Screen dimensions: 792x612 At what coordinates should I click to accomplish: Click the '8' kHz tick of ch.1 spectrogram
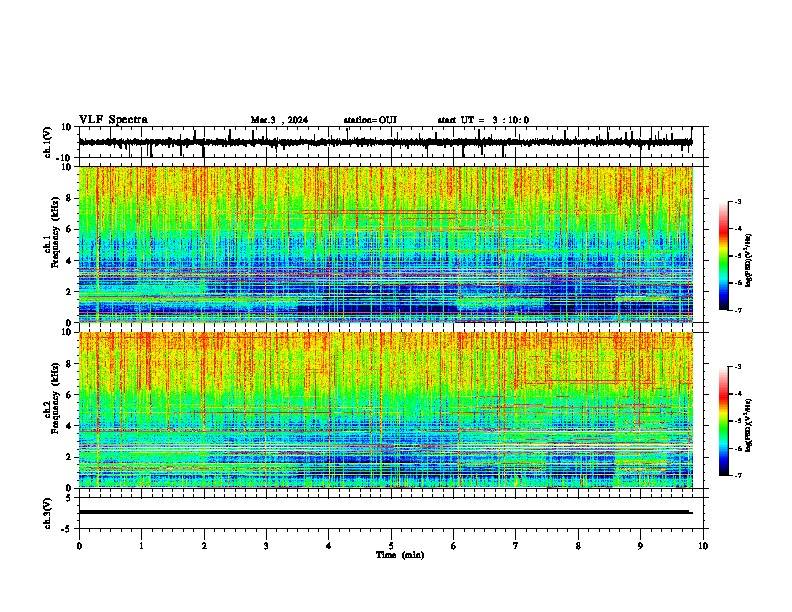pyautogui.click(x=70, y=198)
